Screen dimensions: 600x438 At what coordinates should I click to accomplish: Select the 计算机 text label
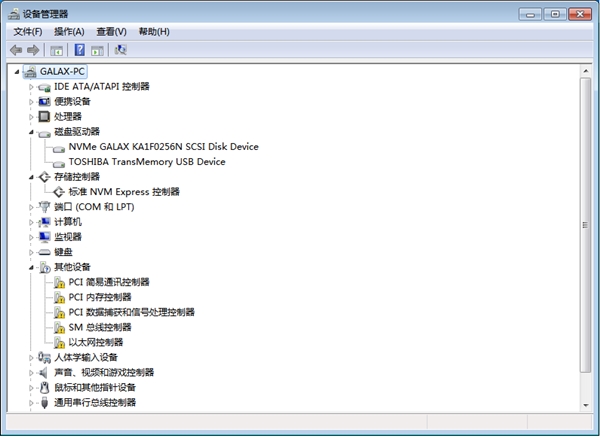68,222
